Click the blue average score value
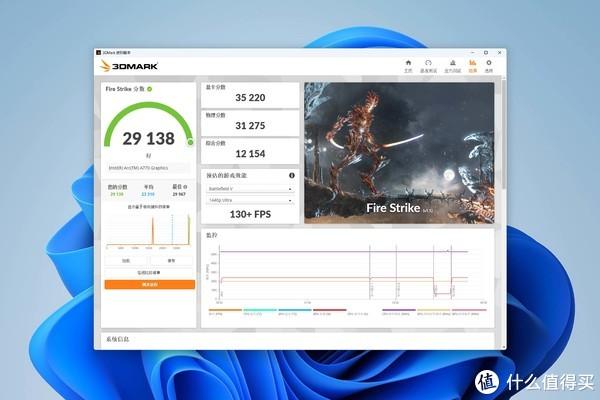This screenshot has width=600, height=400. [x=148, y=194]
